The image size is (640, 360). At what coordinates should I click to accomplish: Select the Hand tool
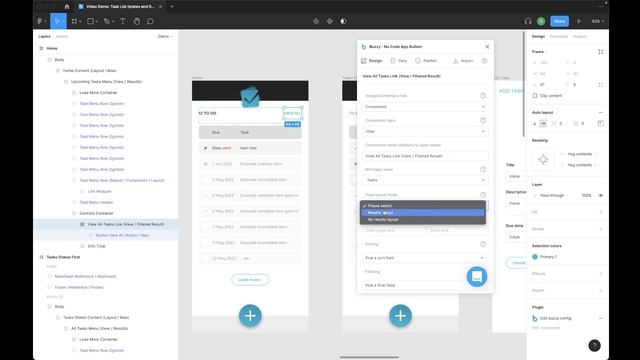[137, 21]
